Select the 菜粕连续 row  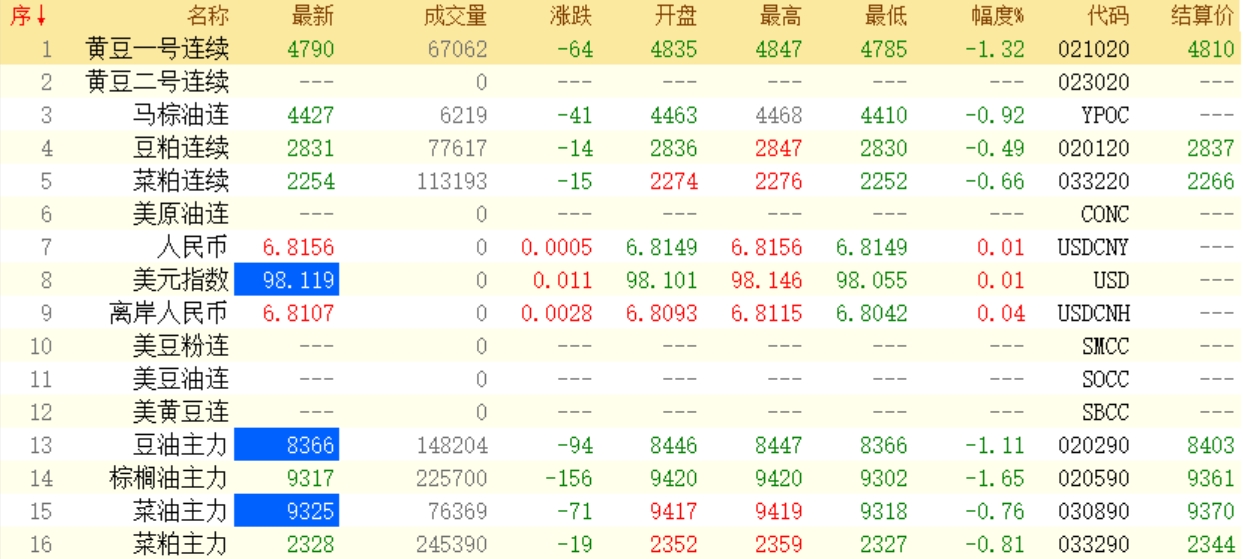[x=181, y=181]
